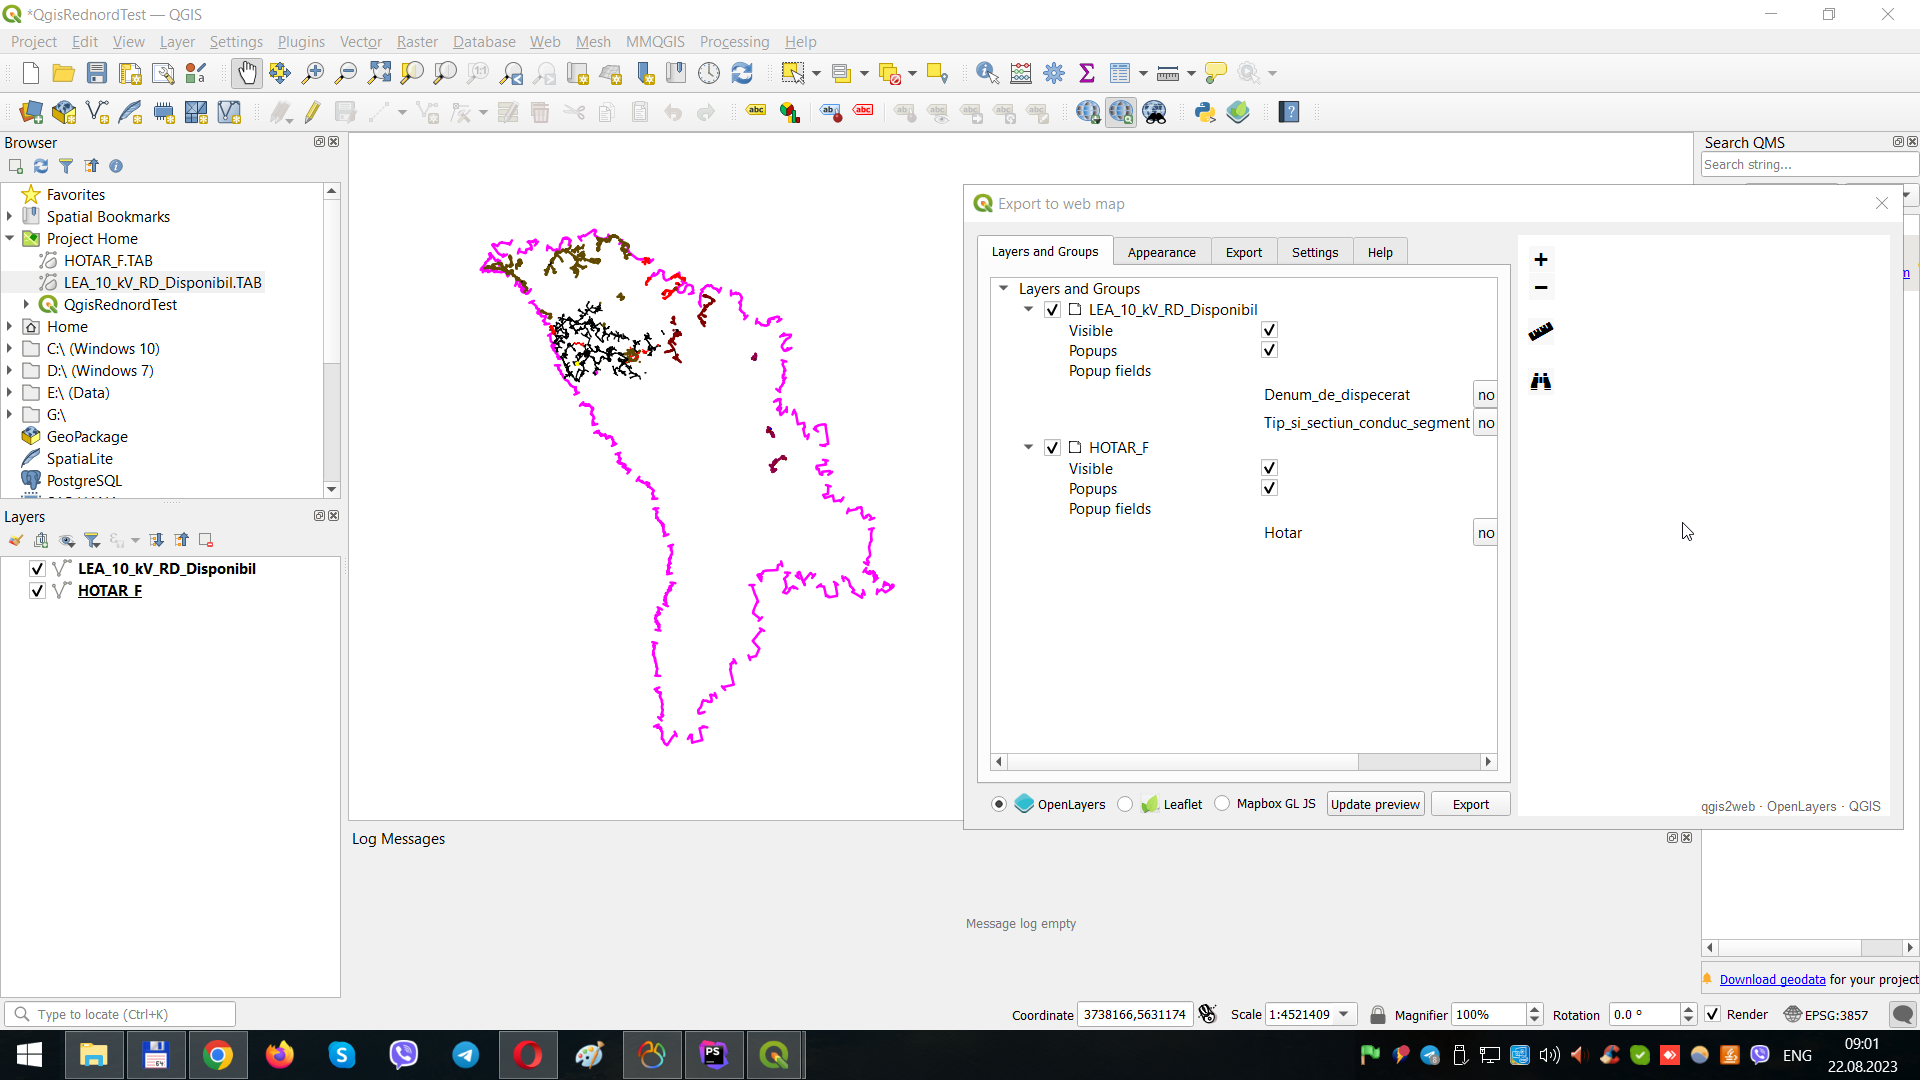Click the Update preview button
1920x1080 pixels.
point(1375,804)
